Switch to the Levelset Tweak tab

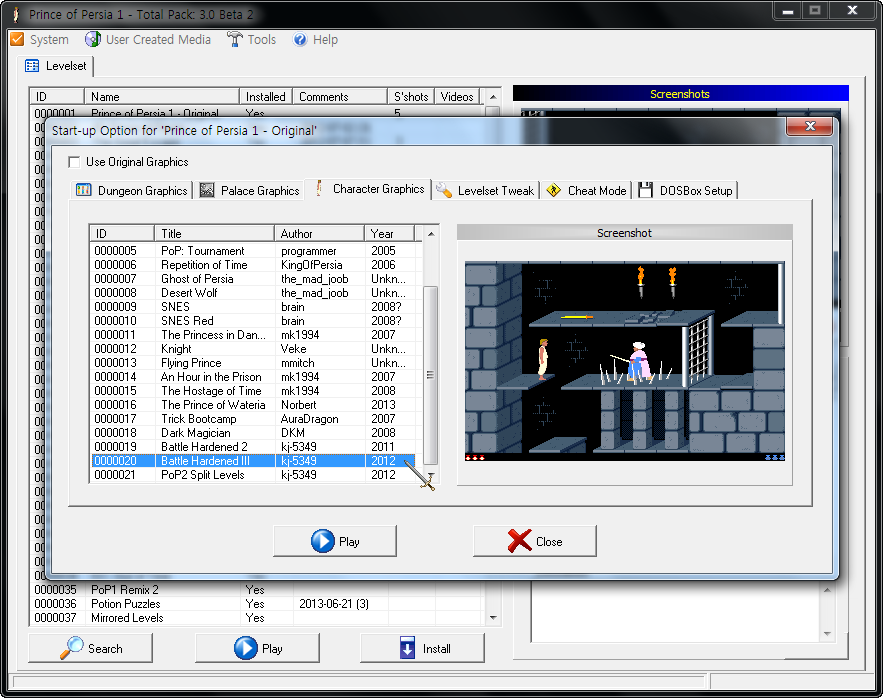[x=485, y=190]
